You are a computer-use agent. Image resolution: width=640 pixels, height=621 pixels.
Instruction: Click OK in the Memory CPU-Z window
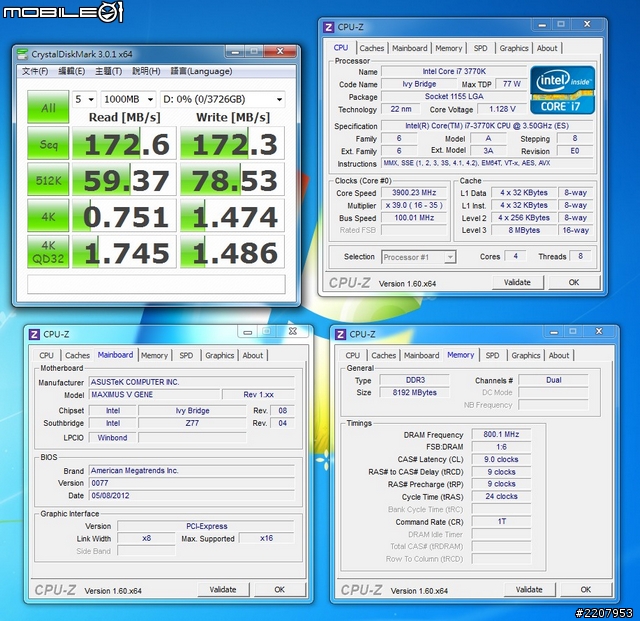[x=586, y=590]
